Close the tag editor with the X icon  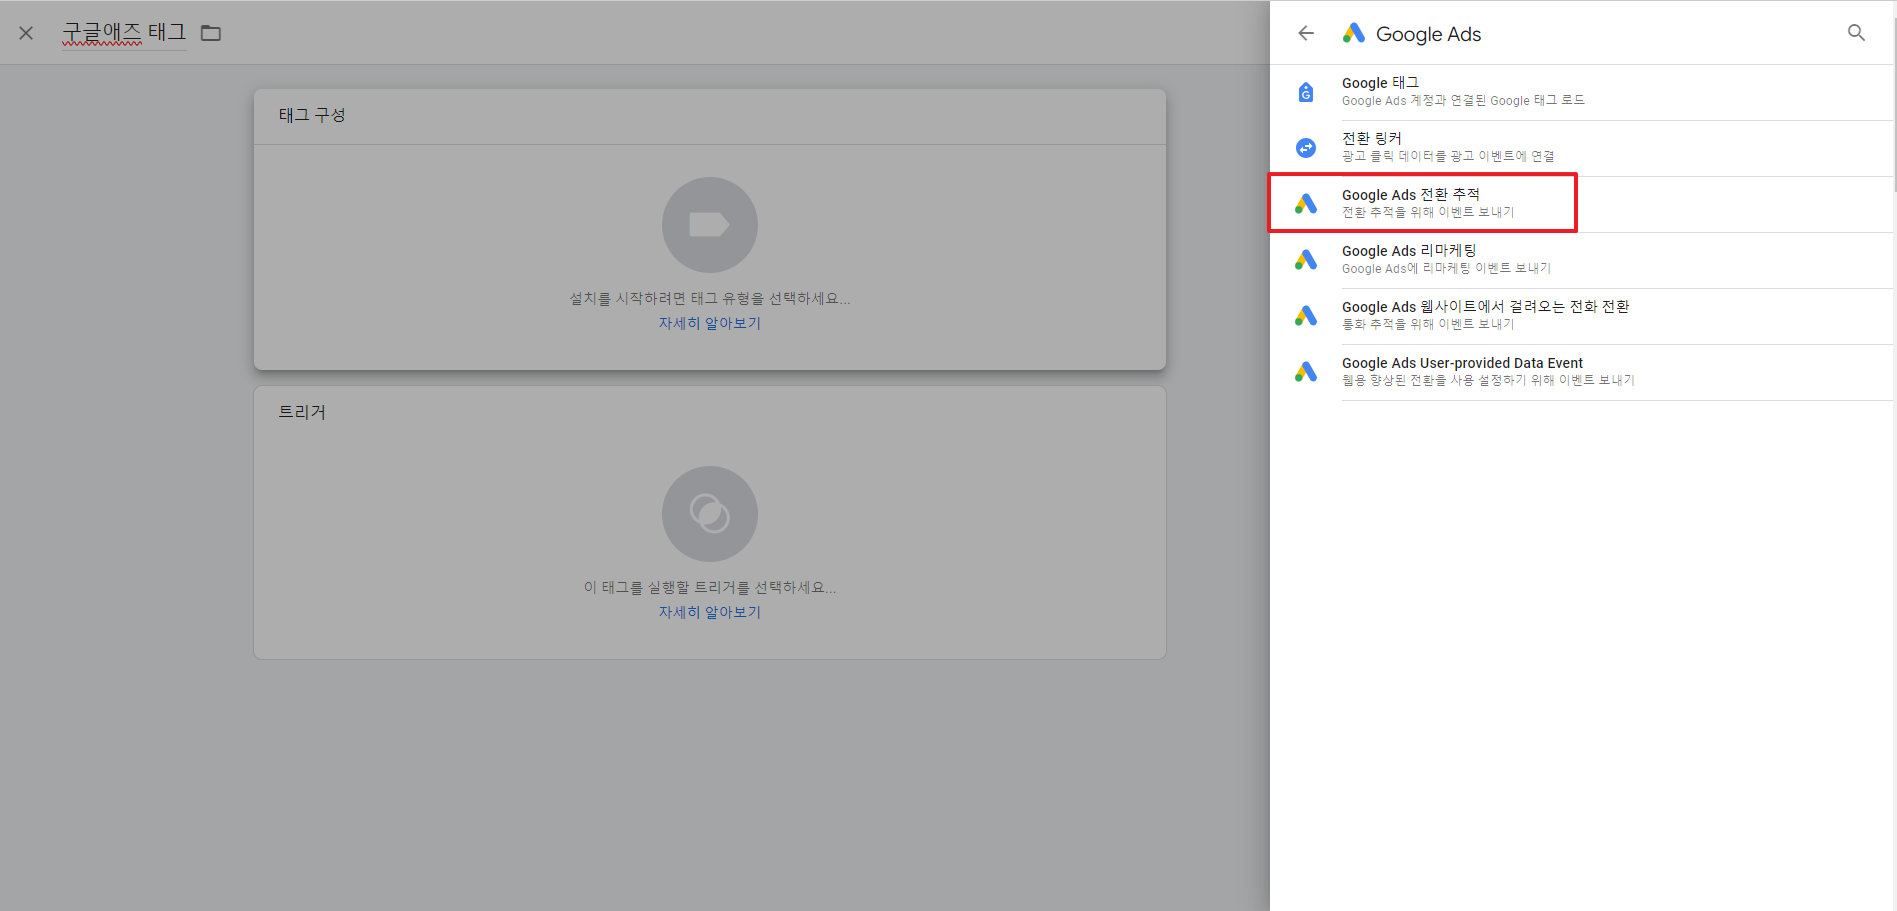[26, 33]
